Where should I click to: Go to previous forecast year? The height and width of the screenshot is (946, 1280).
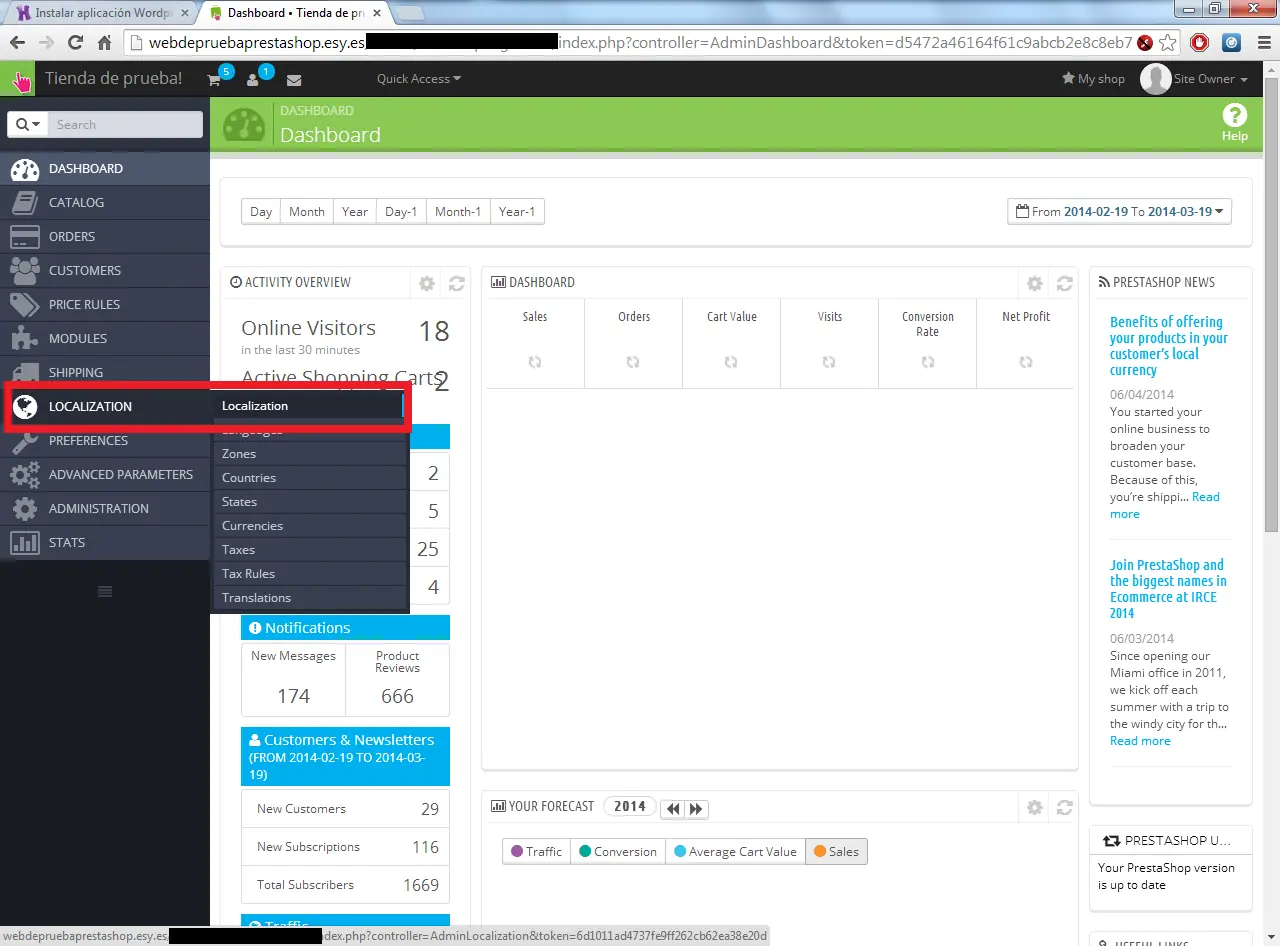(x=673, y=808)
